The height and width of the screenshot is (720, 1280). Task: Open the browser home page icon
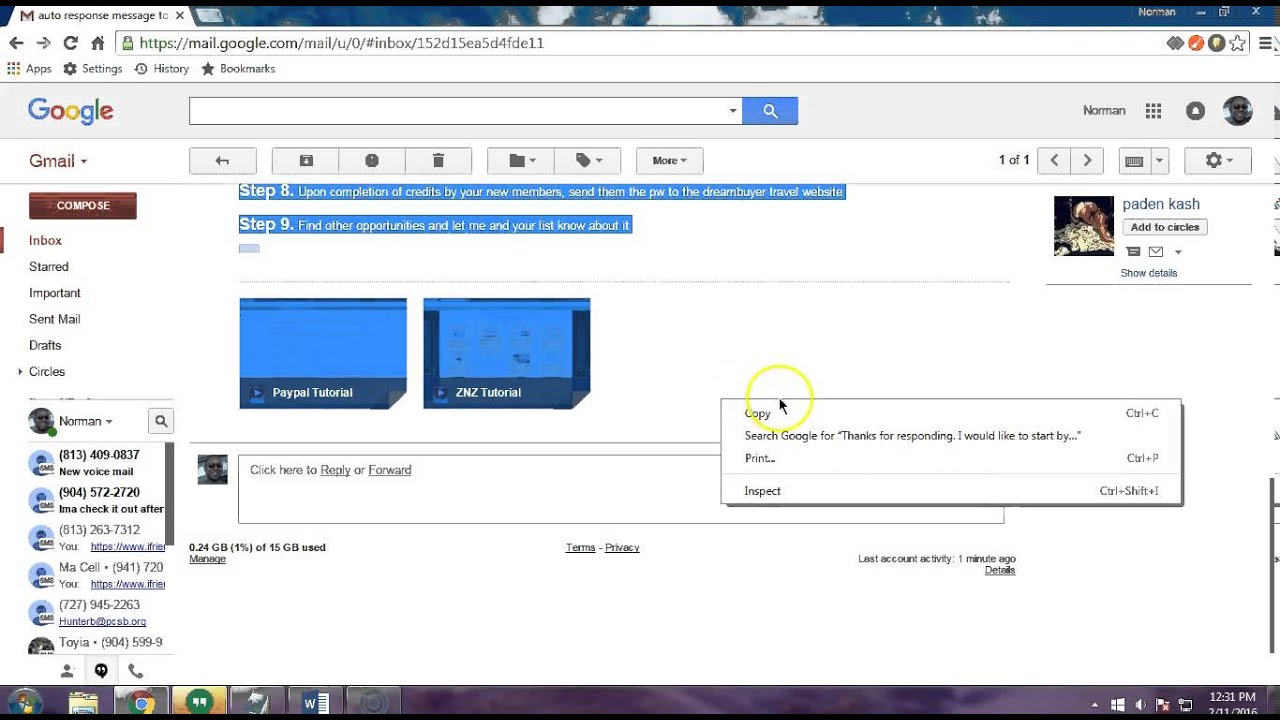(98, 43)
